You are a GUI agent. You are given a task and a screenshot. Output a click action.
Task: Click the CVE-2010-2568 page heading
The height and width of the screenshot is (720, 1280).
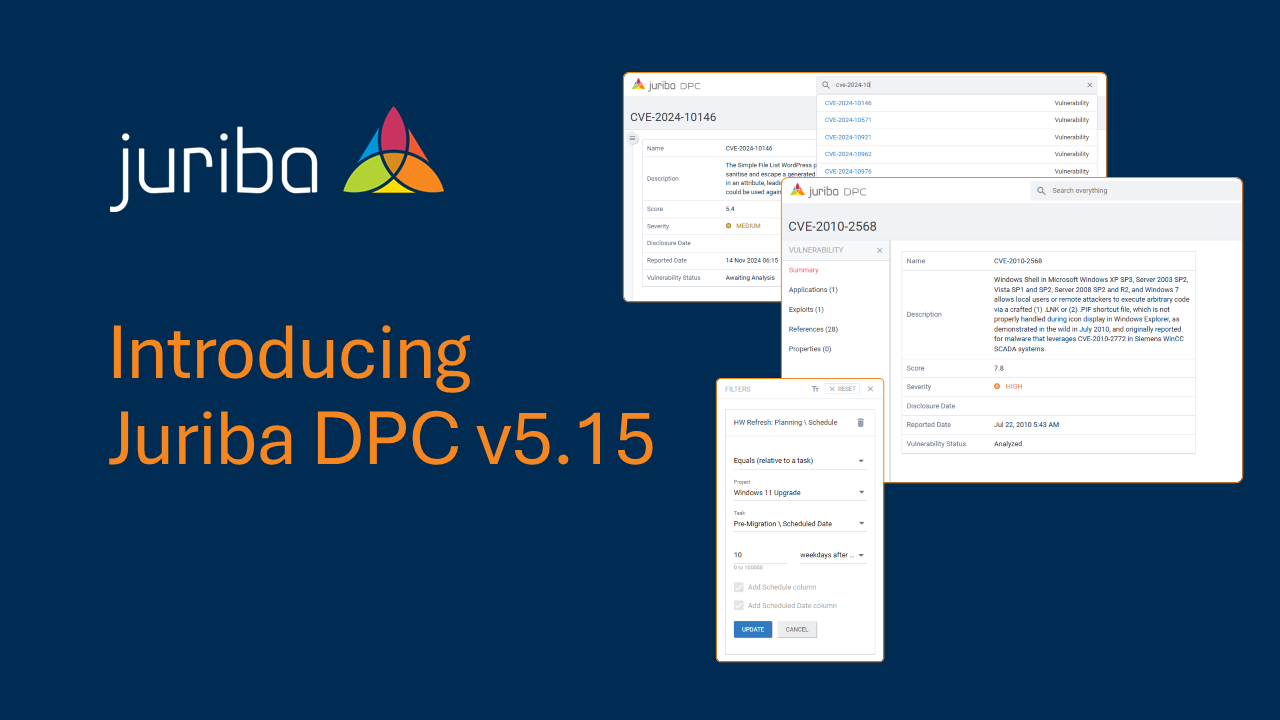[x=832, y=226]
